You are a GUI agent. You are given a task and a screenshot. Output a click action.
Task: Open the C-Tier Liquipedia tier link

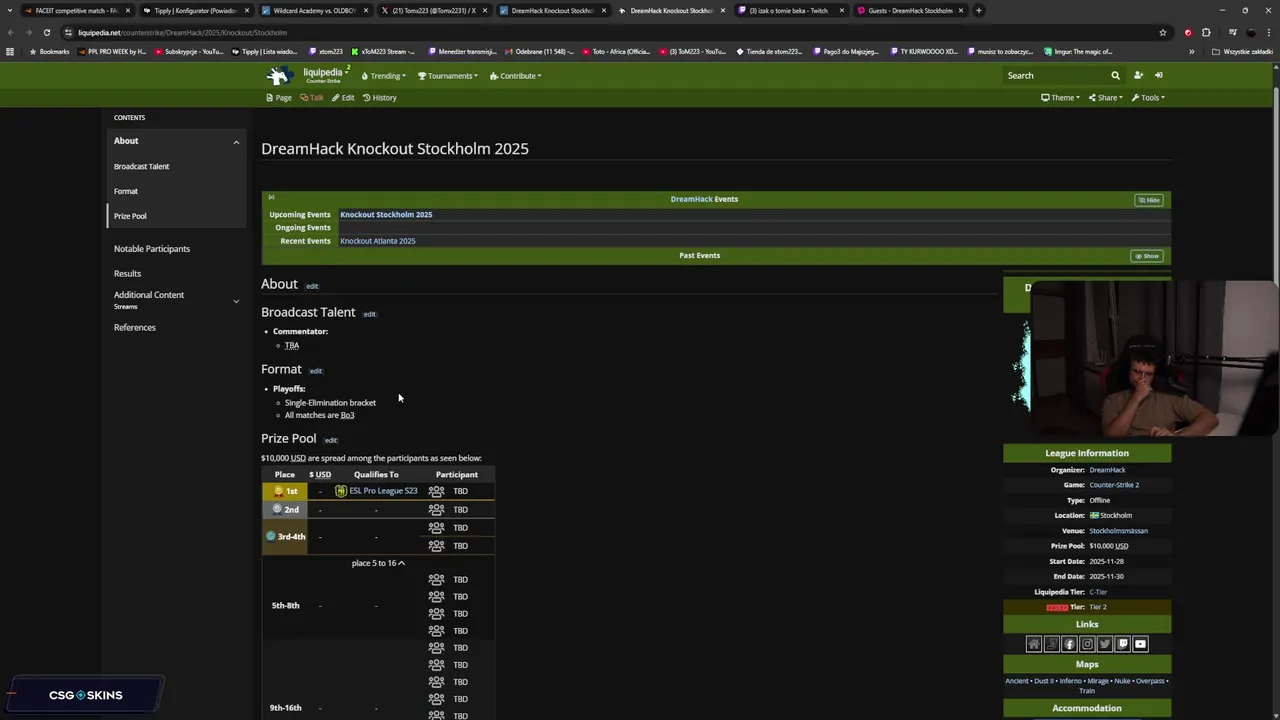(1098, 592)
